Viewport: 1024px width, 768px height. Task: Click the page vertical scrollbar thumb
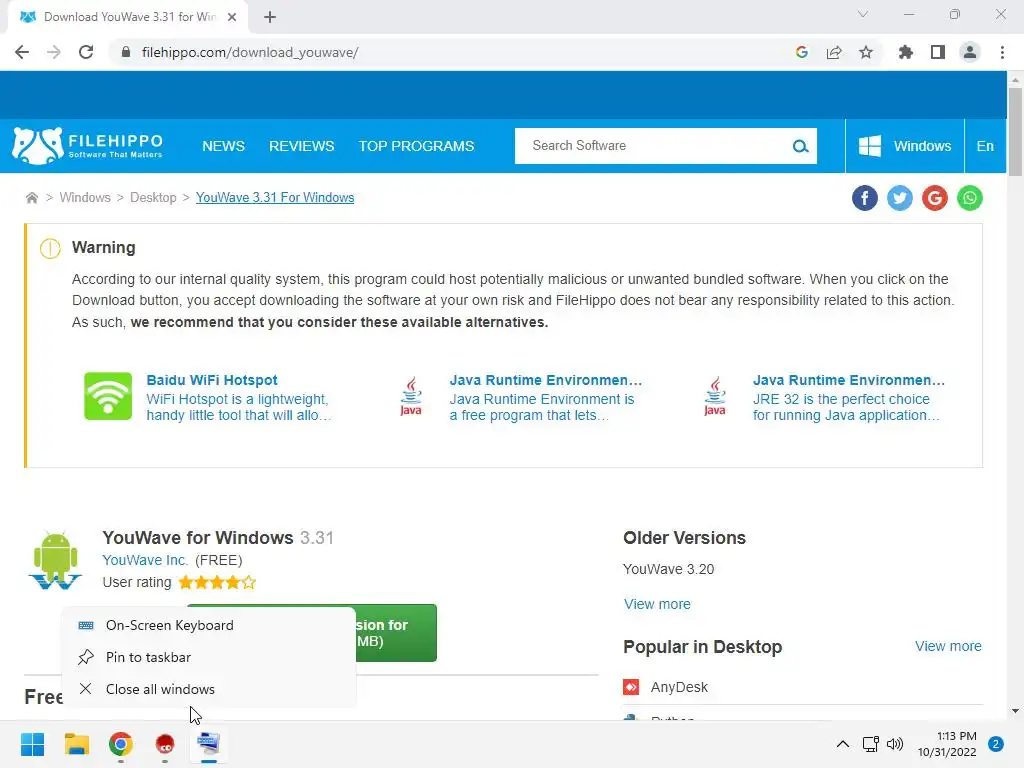tap(1015, 132)
